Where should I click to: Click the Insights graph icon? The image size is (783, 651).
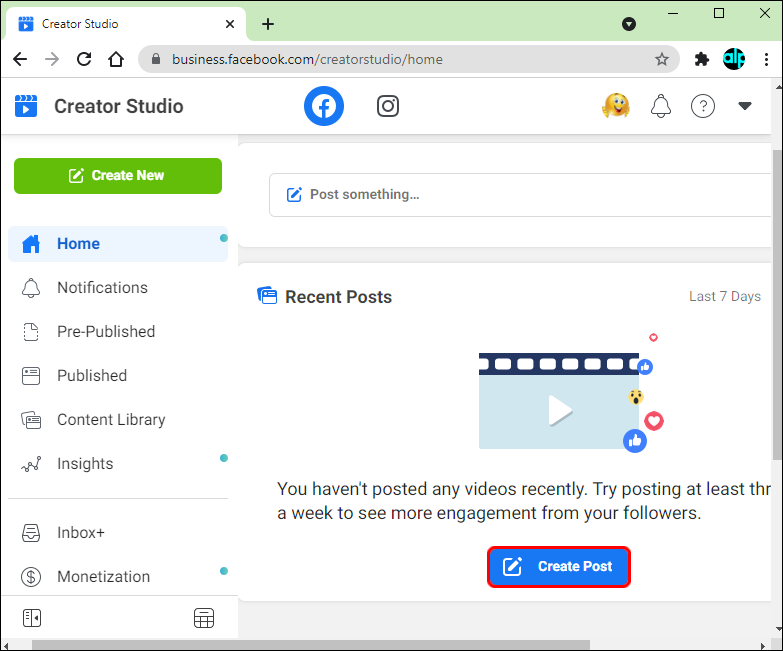(x=31, y=464)
